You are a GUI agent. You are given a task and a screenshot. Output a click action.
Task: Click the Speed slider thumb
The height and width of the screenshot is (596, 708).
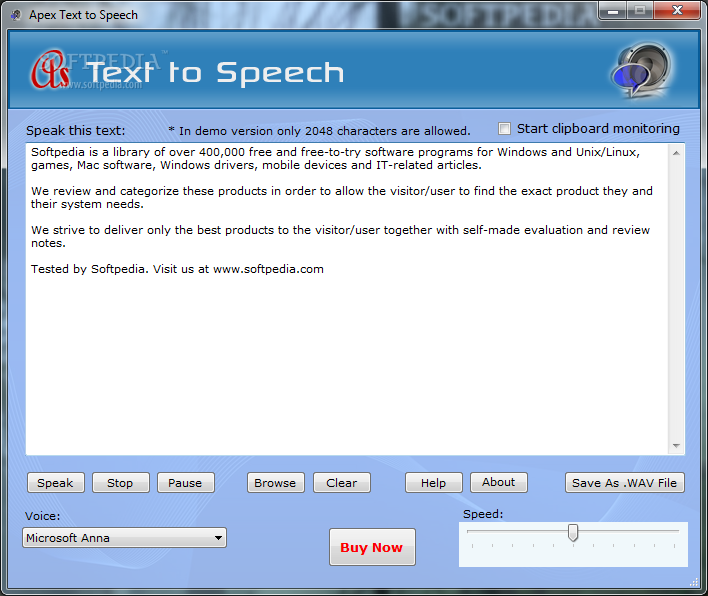point(573,532)
